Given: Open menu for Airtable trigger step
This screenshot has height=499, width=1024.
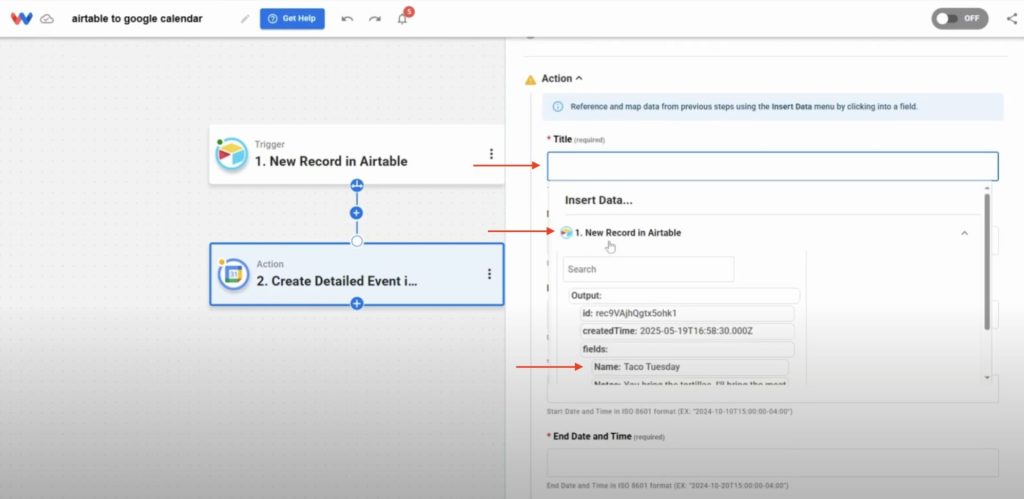Looking at the screenshot, I should (x=491, y=154).
